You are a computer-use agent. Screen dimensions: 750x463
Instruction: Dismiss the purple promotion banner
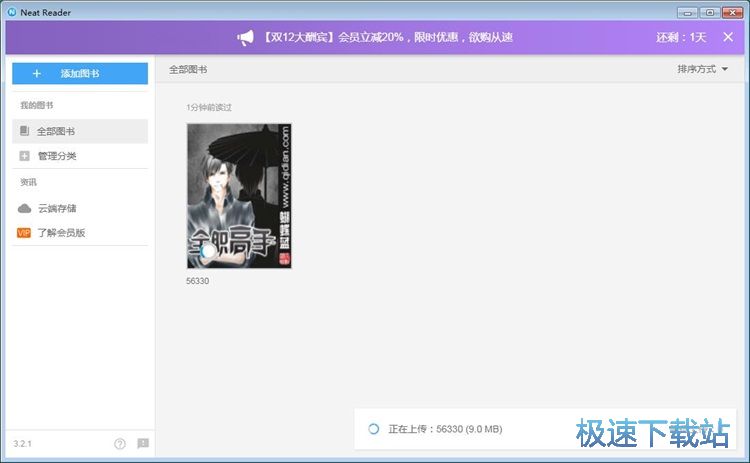point(728,37)
